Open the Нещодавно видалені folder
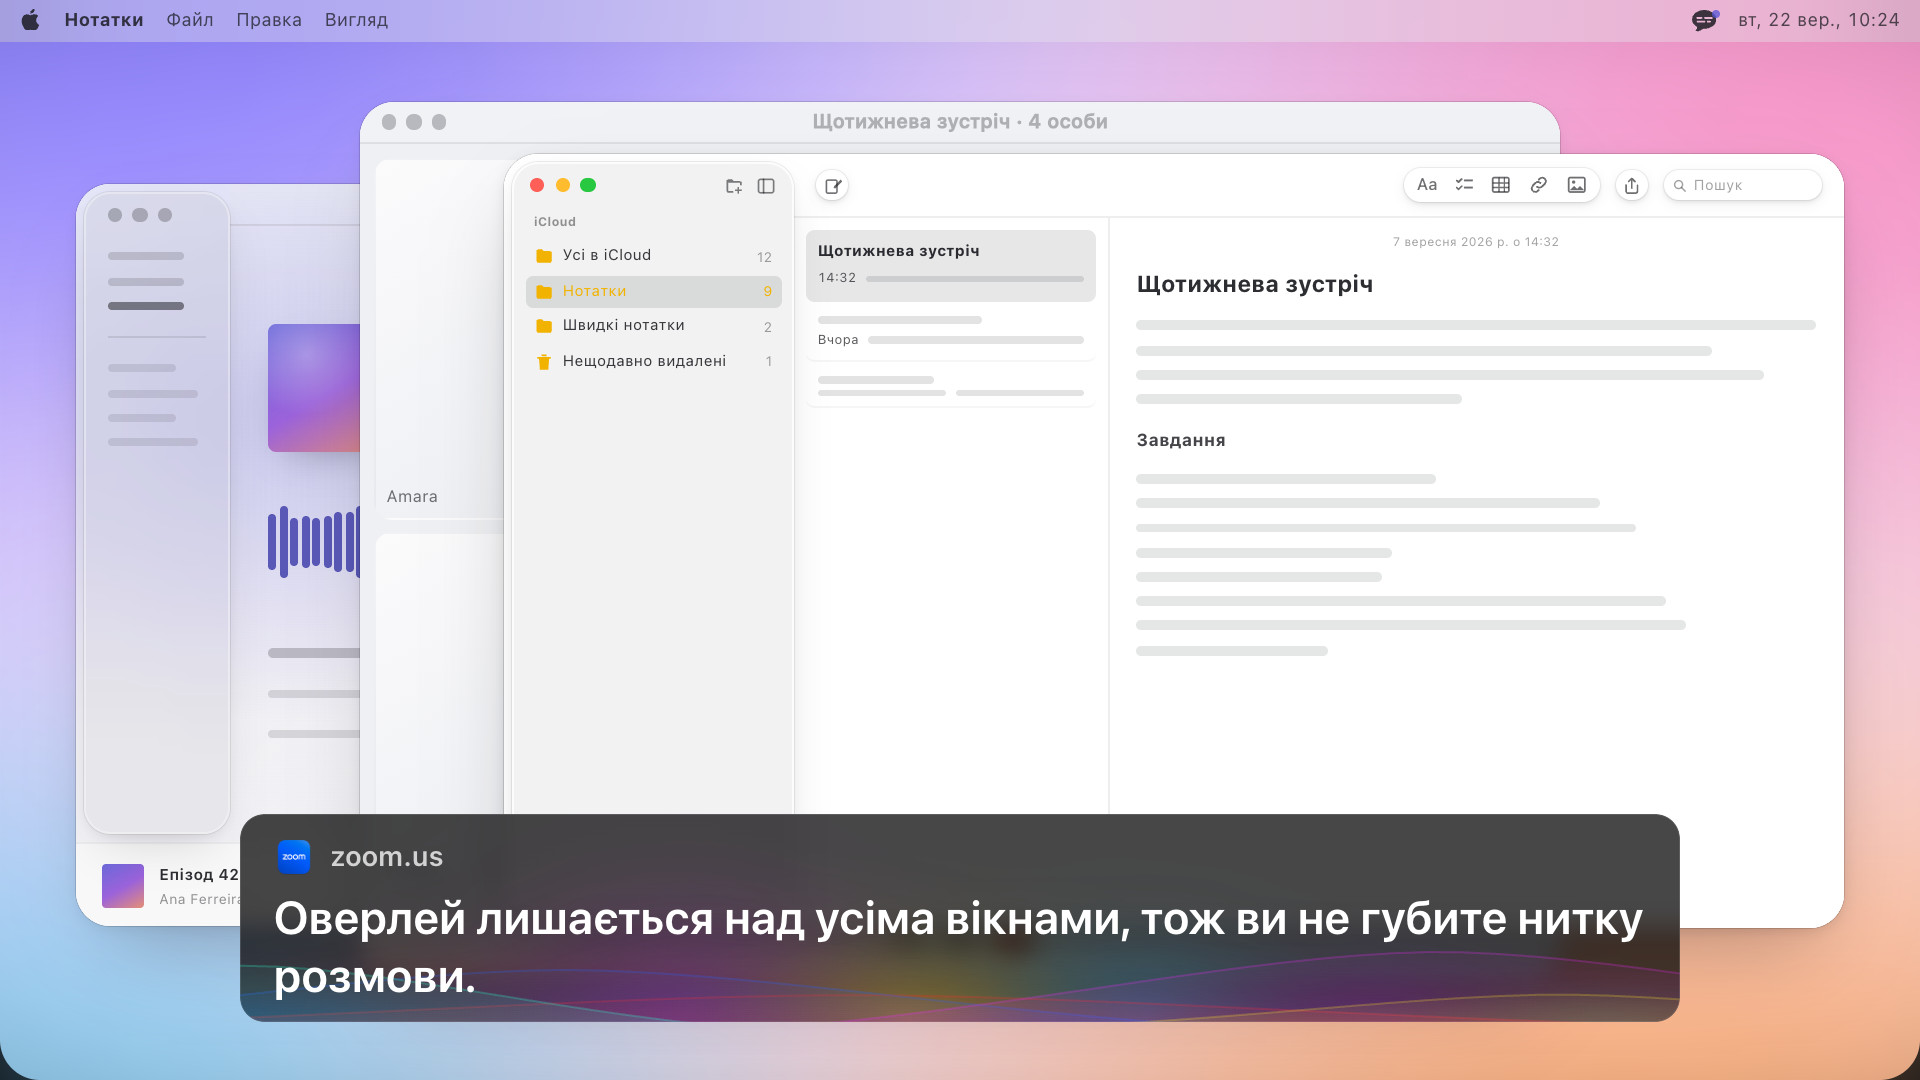The height and width of the screenshot is (1080, 1920). coord(654,362)
